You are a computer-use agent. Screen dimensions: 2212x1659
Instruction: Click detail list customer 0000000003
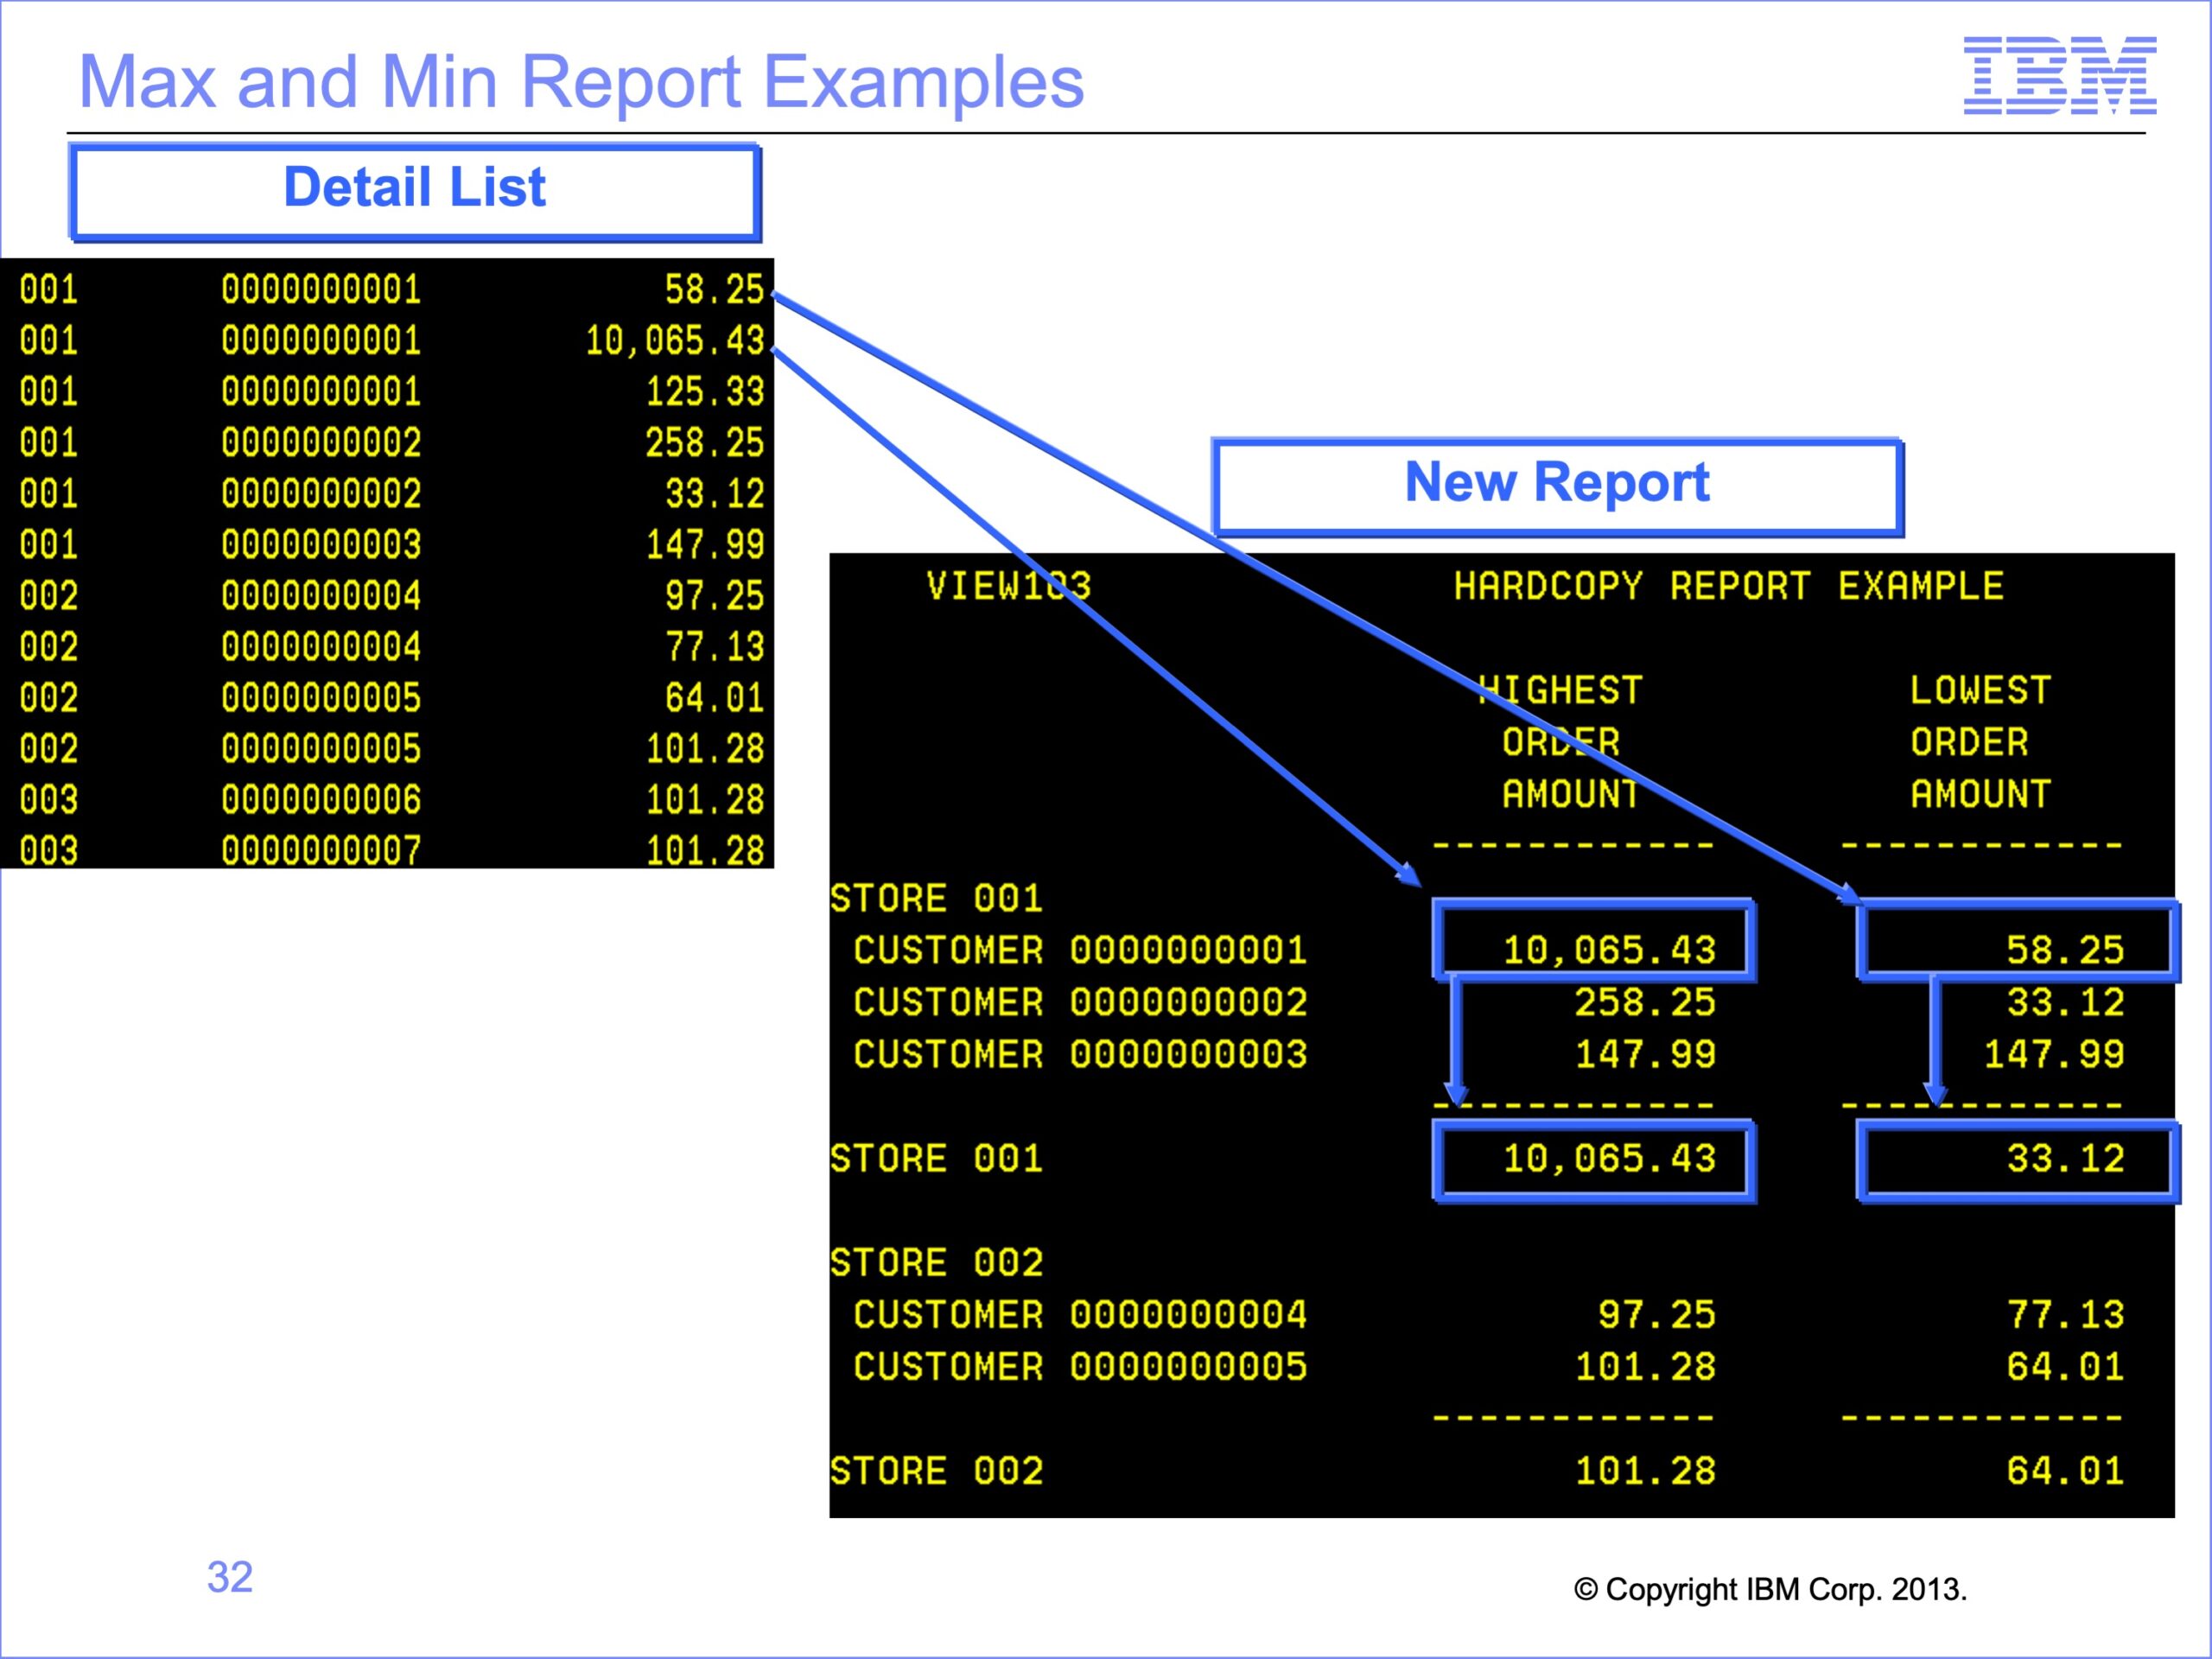(x=321, y=545)
